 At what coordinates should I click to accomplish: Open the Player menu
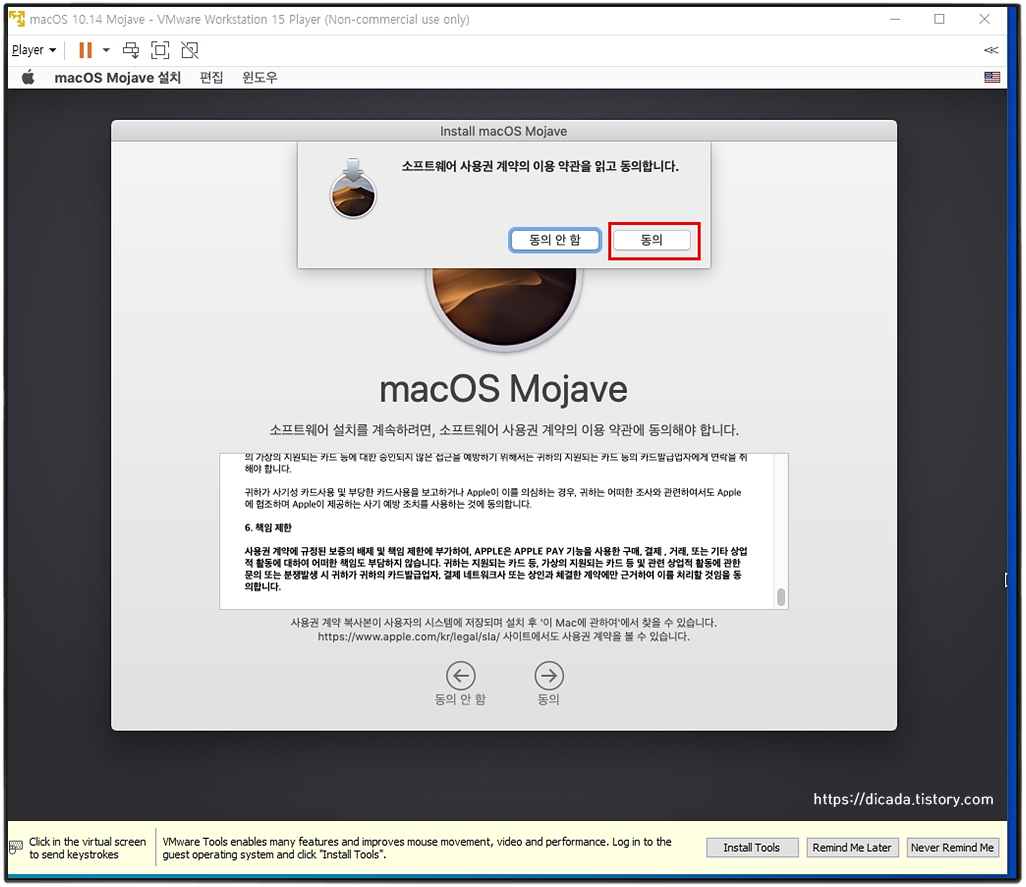click(34, 50)
